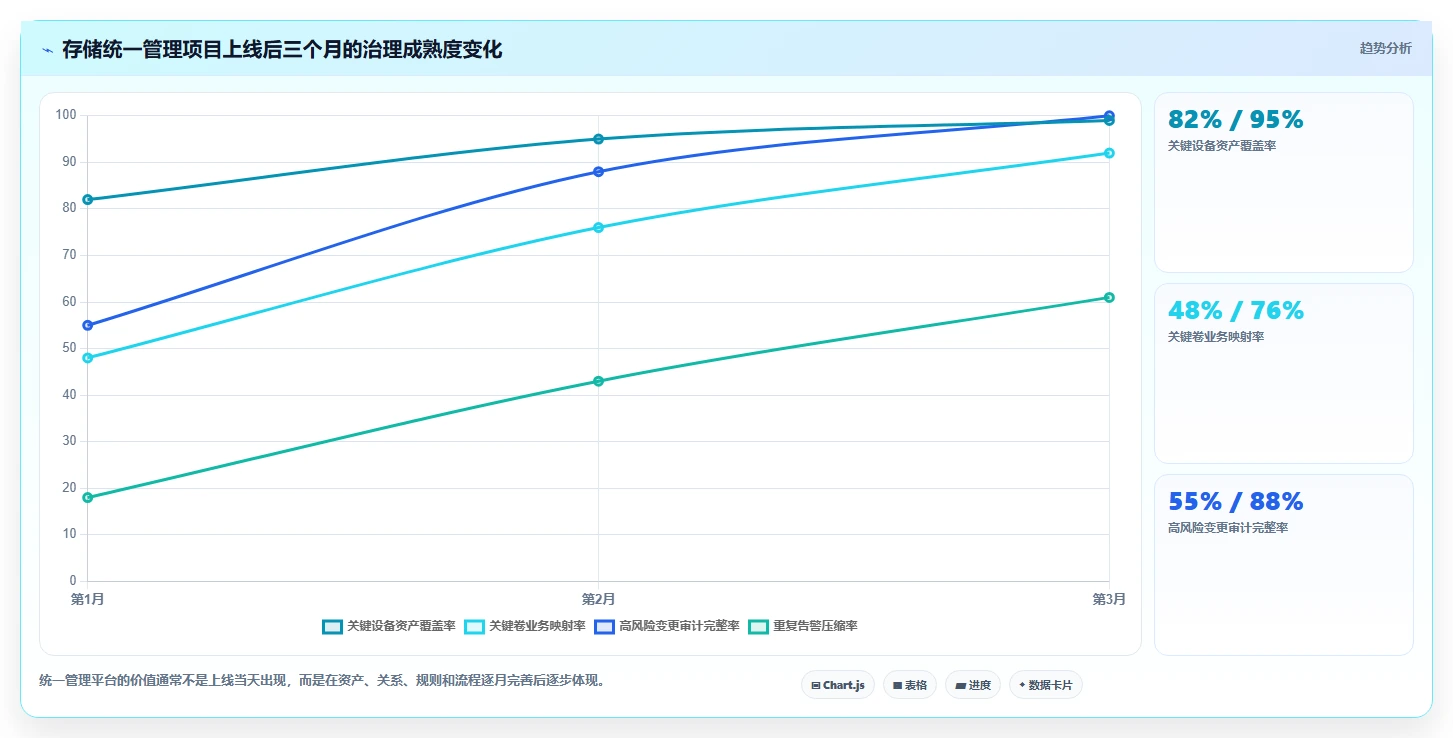
Task: Click the chart title 存储统一管理项目 heading
Action: pos(282,49)
